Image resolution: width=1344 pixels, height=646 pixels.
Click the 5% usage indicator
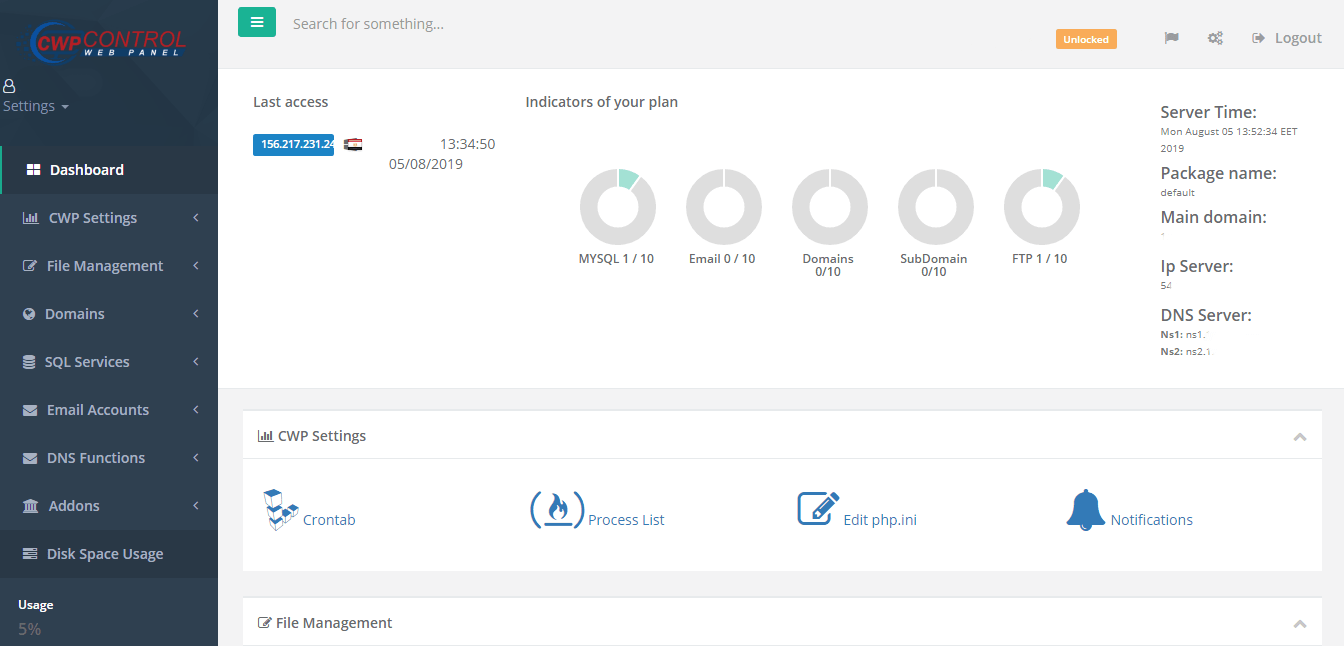pyautogui.click(x=29, y=629)
